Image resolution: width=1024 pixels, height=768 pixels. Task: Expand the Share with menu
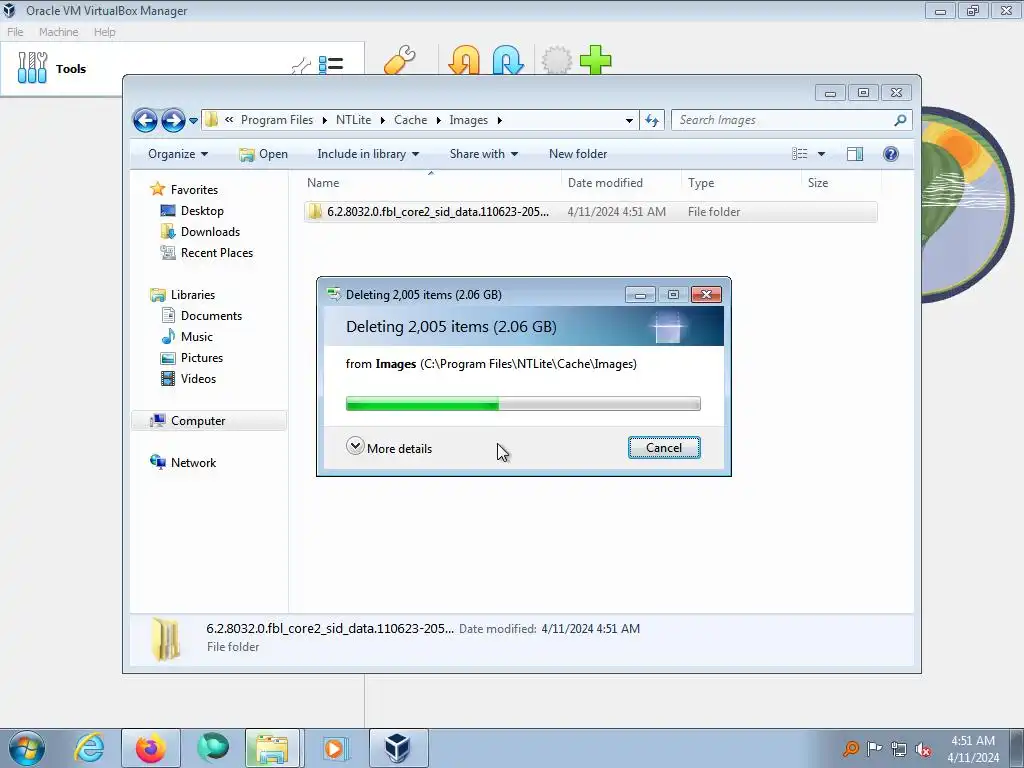pyautogui.click(x=483, y=154)
